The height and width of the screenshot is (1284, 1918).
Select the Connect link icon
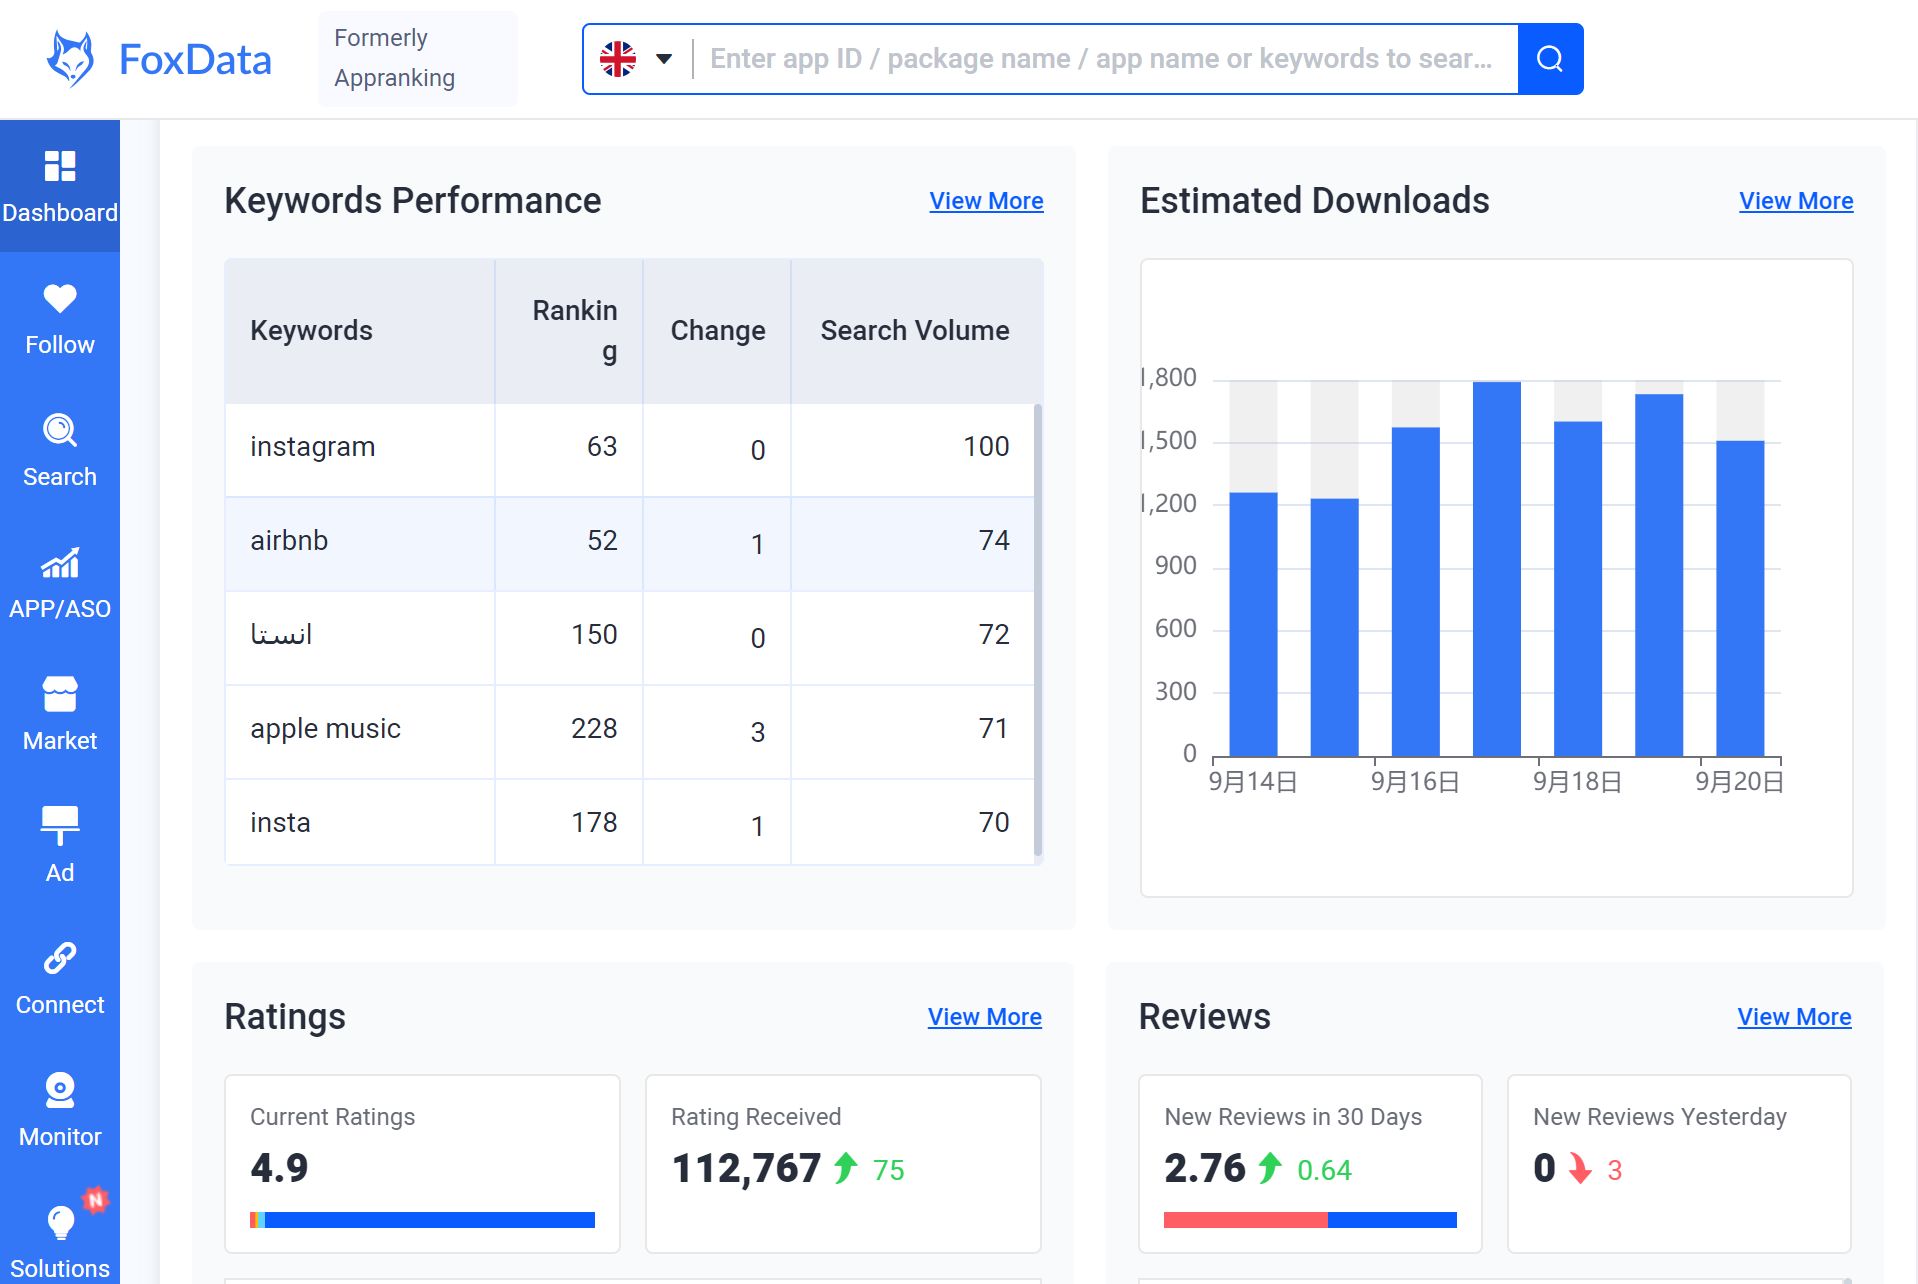click(x=59, y=976)
